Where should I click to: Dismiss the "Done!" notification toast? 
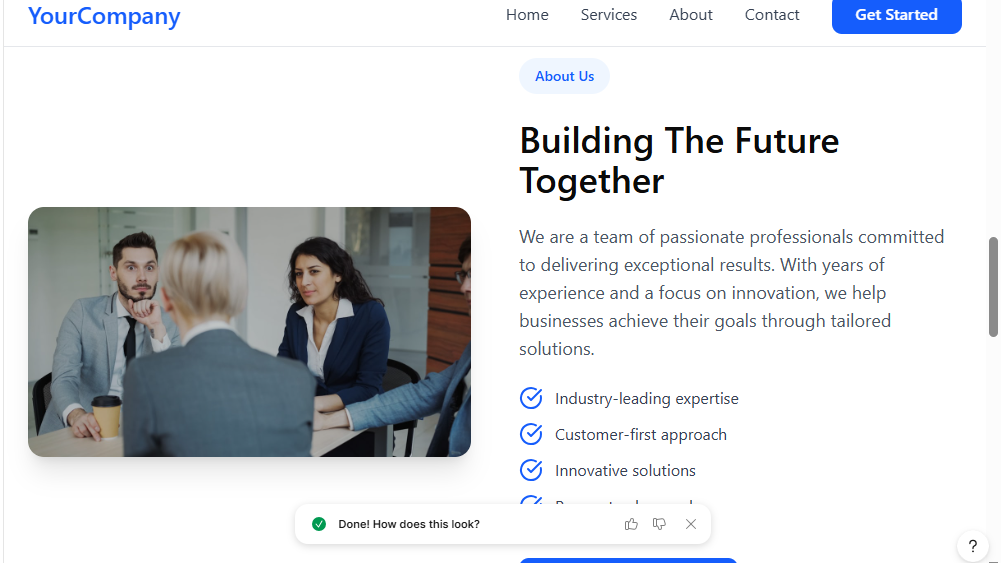[691, 524]
